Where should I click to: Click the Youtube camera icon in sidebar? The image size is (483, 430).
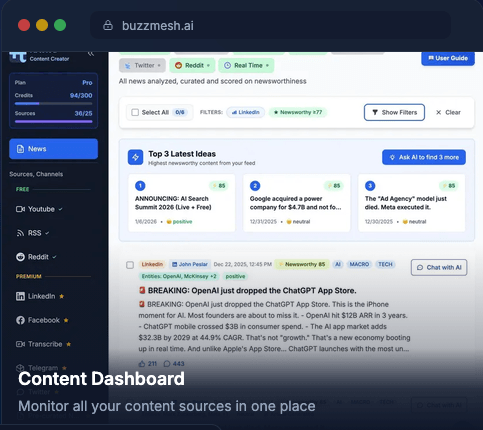pyautogui.click(x=20, y=209)
